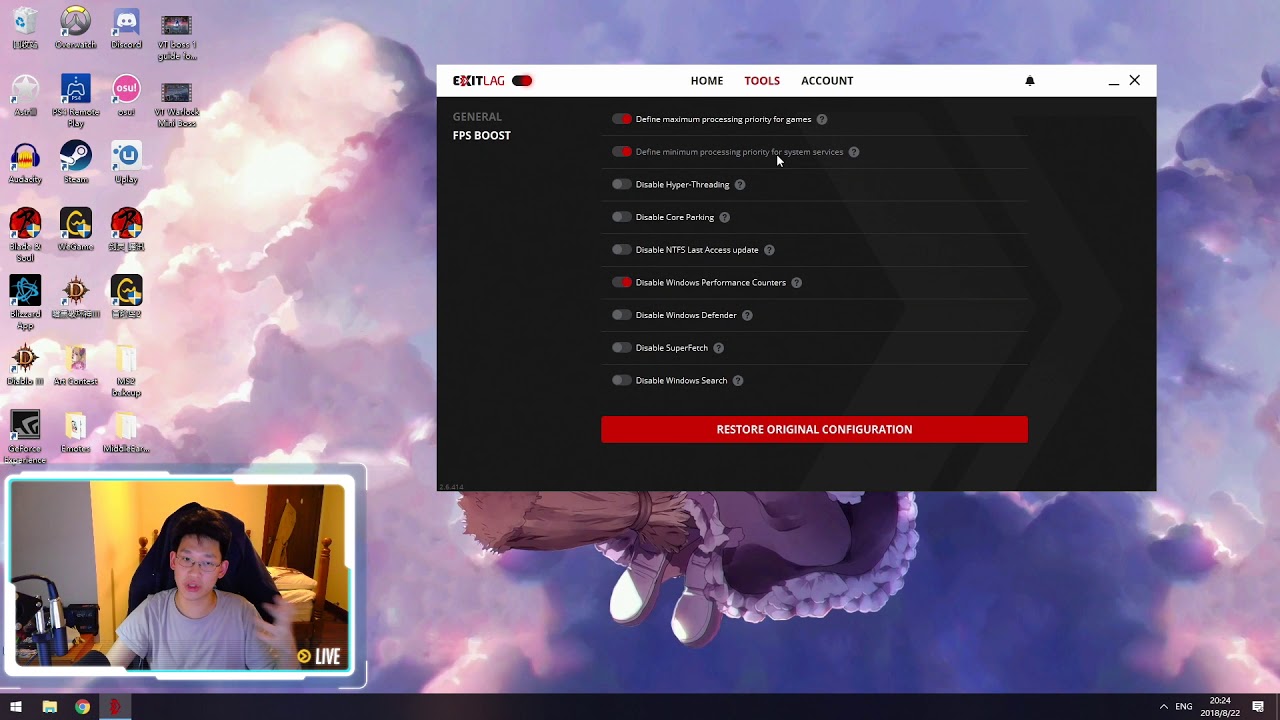Select the osu! desktop shortcut
The image size is (1280, 720).
[126, 96]
